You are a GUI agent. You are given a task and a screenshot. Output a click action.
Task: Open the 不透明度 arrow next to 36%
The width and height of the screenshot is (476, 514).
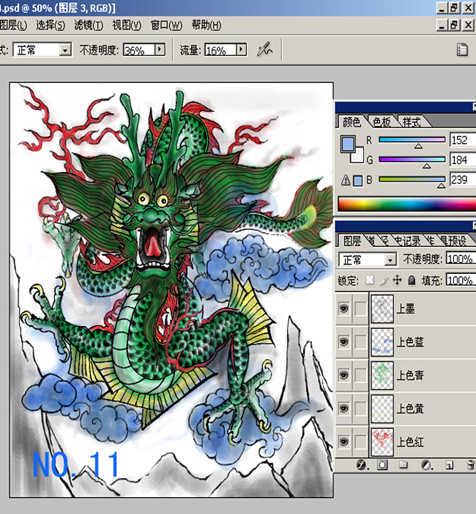pos(160,50)
